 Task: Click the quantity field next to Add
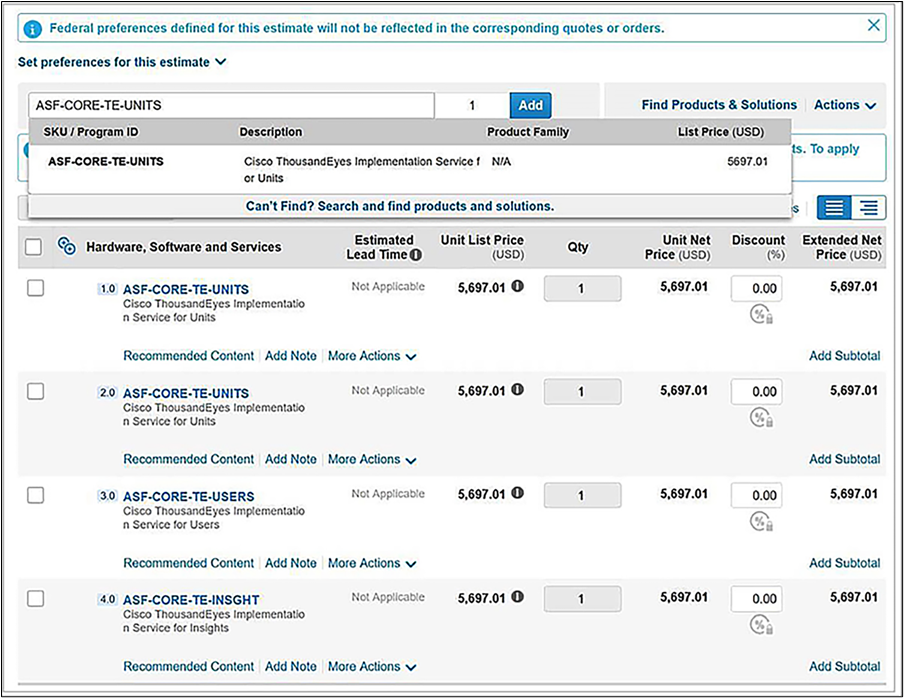tap(472, 105)
